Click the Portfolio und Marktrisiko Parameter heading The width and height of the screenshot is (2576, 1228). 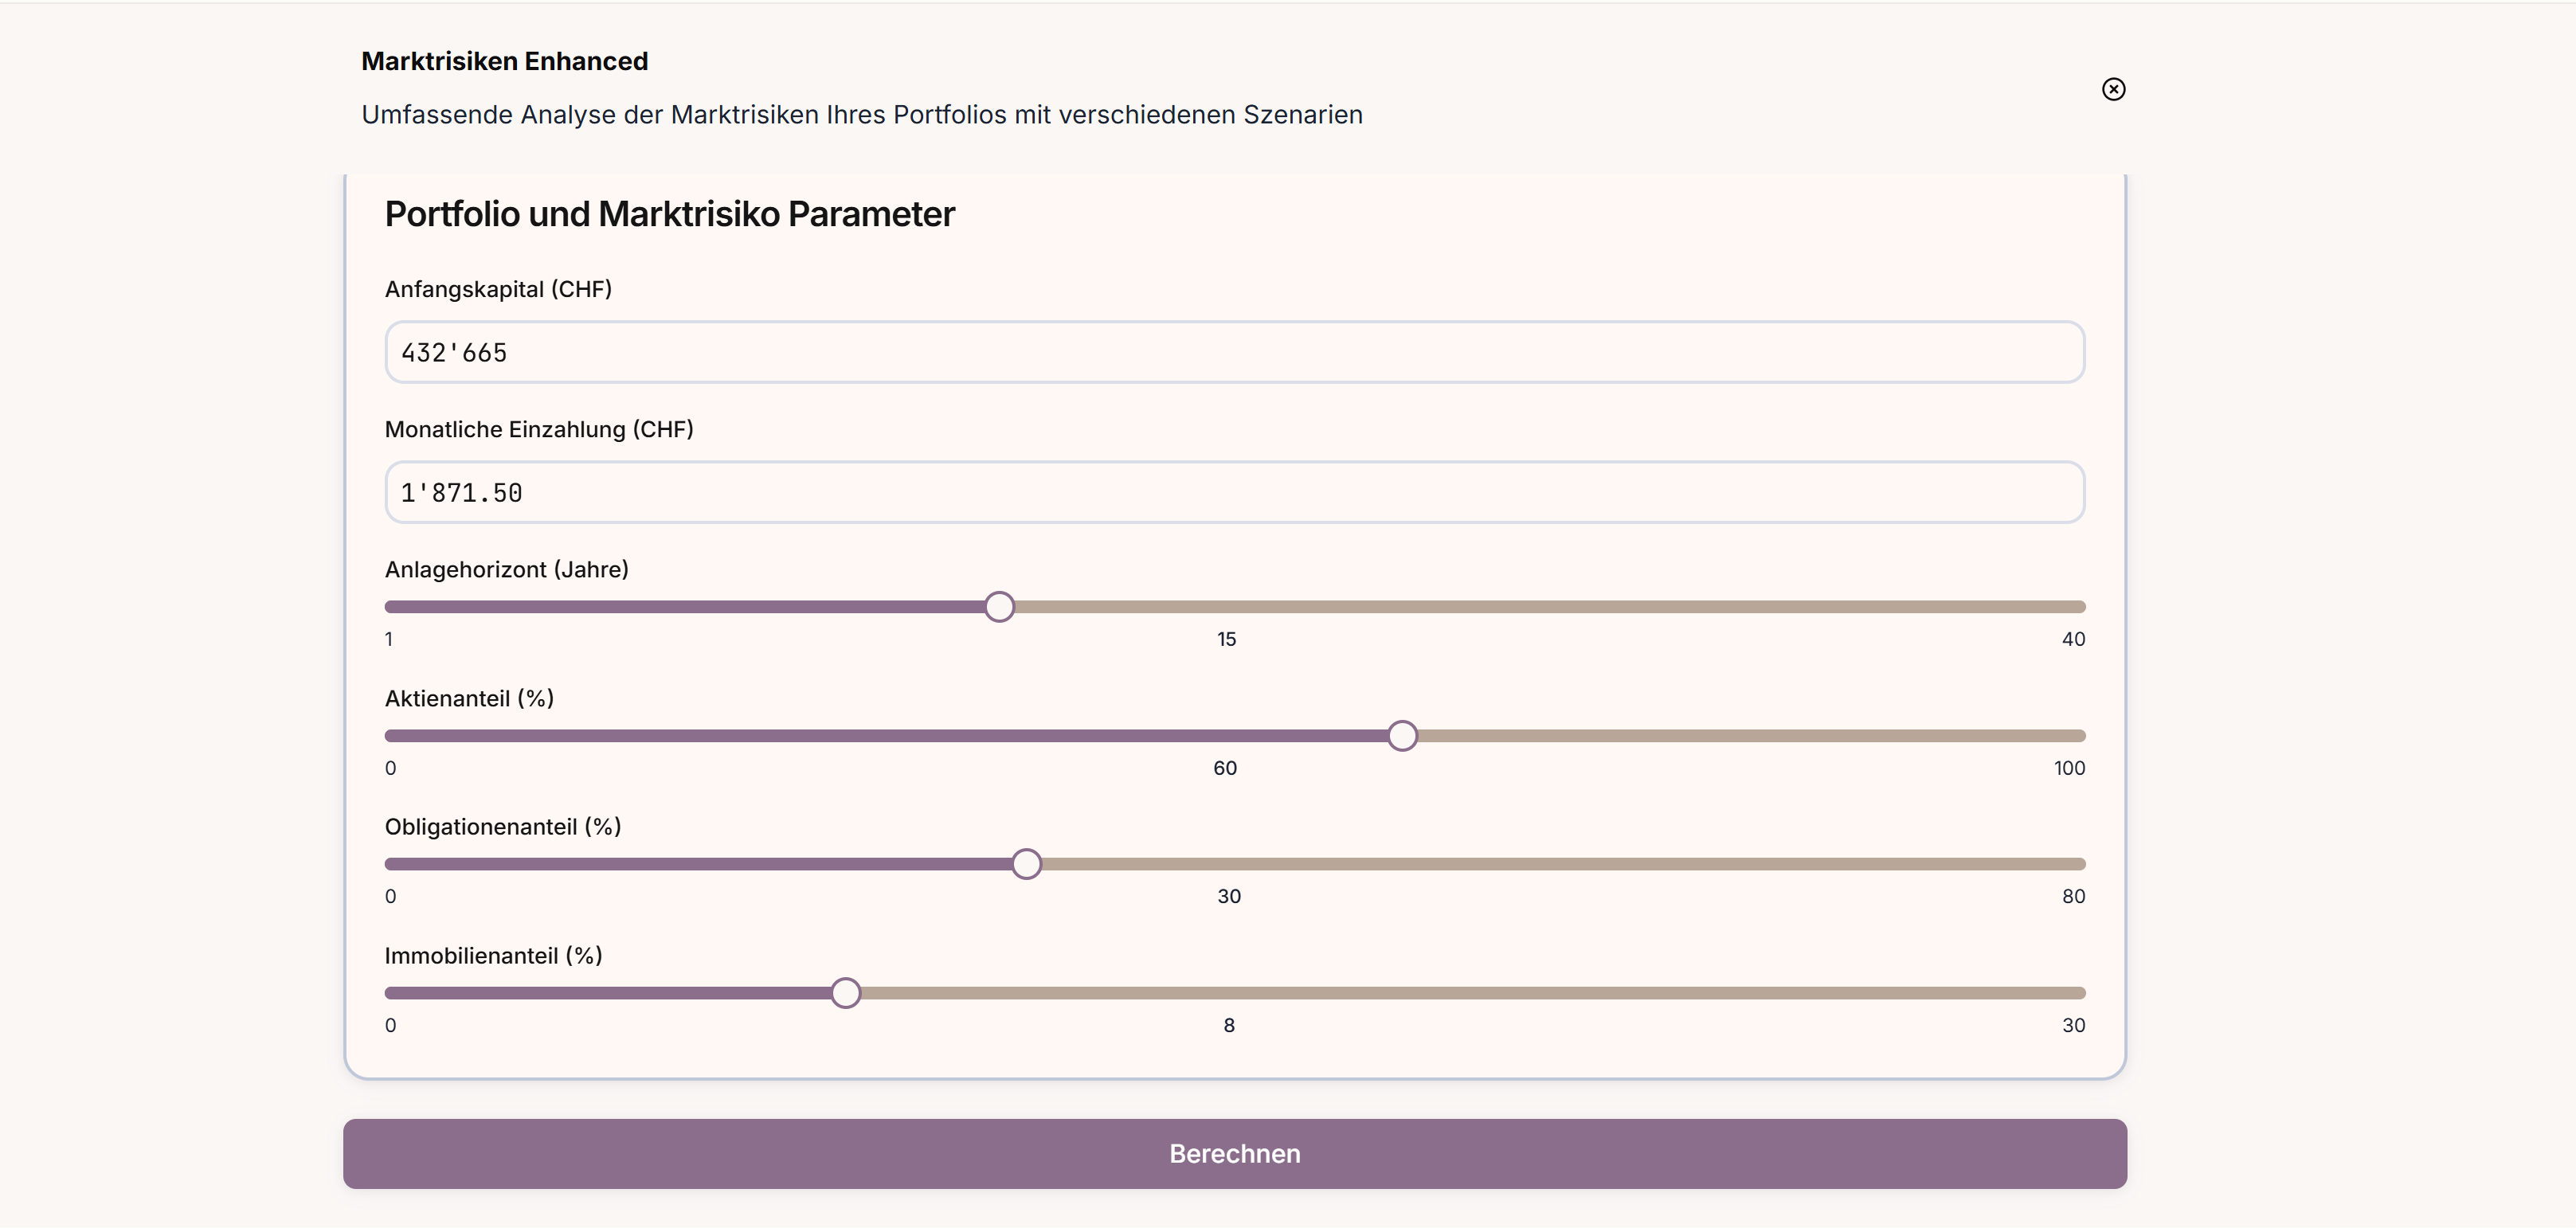[x=669, y=214]
